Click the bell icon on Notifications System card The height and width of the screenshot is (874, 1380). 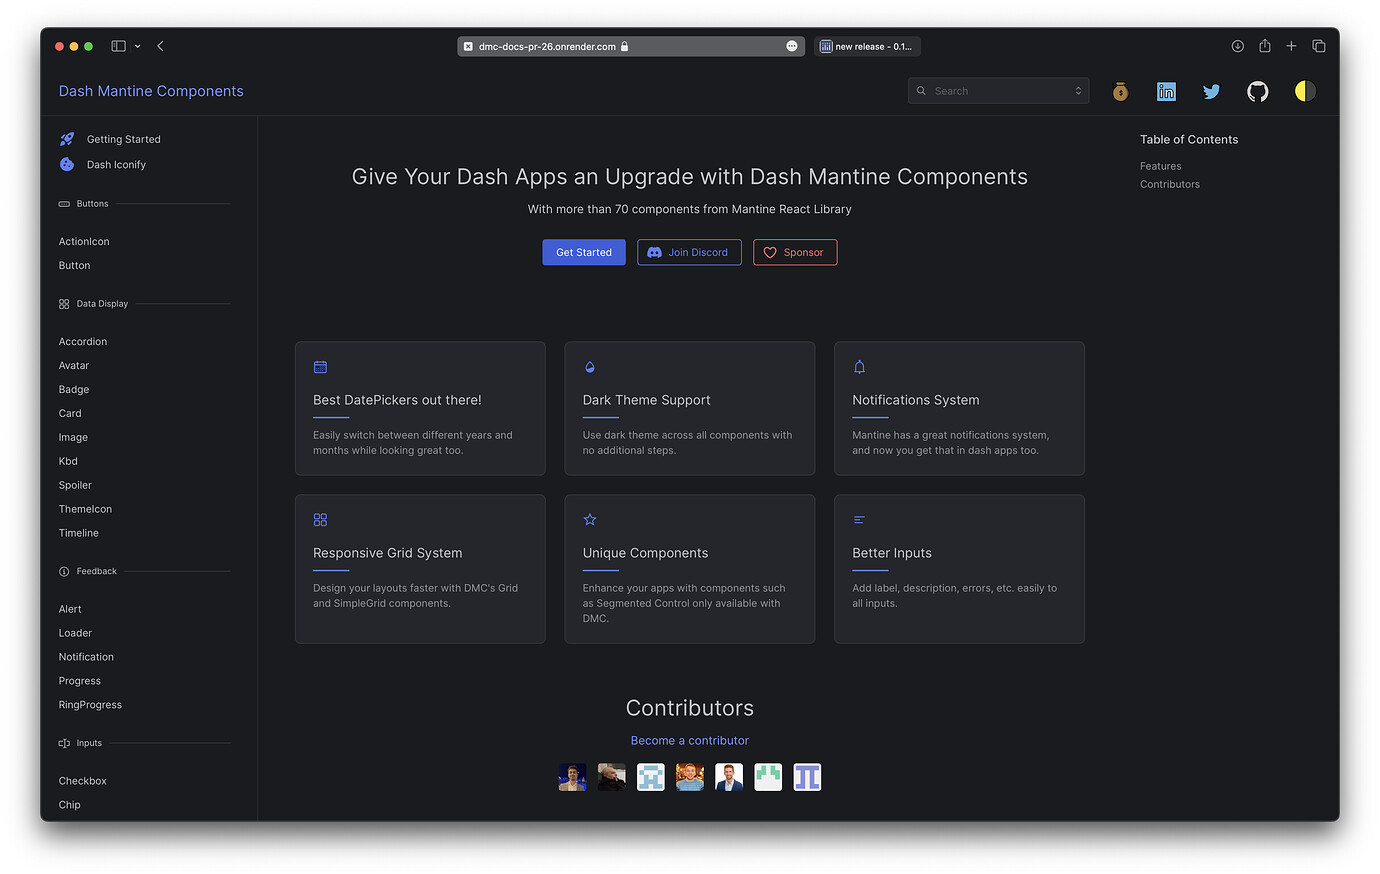pos(859,366)
